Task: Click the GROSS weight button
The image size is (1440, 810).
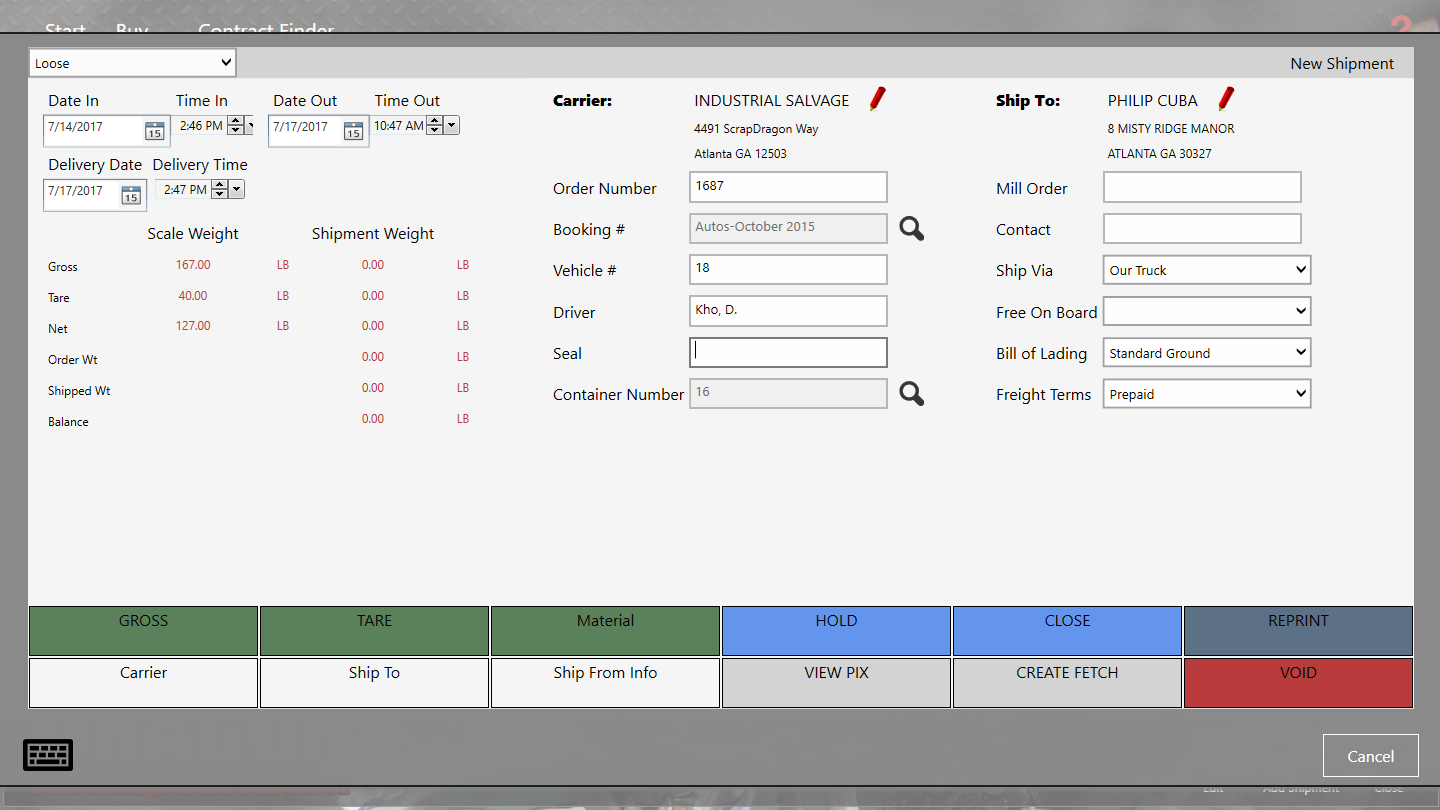Action: tap(143, 631)
